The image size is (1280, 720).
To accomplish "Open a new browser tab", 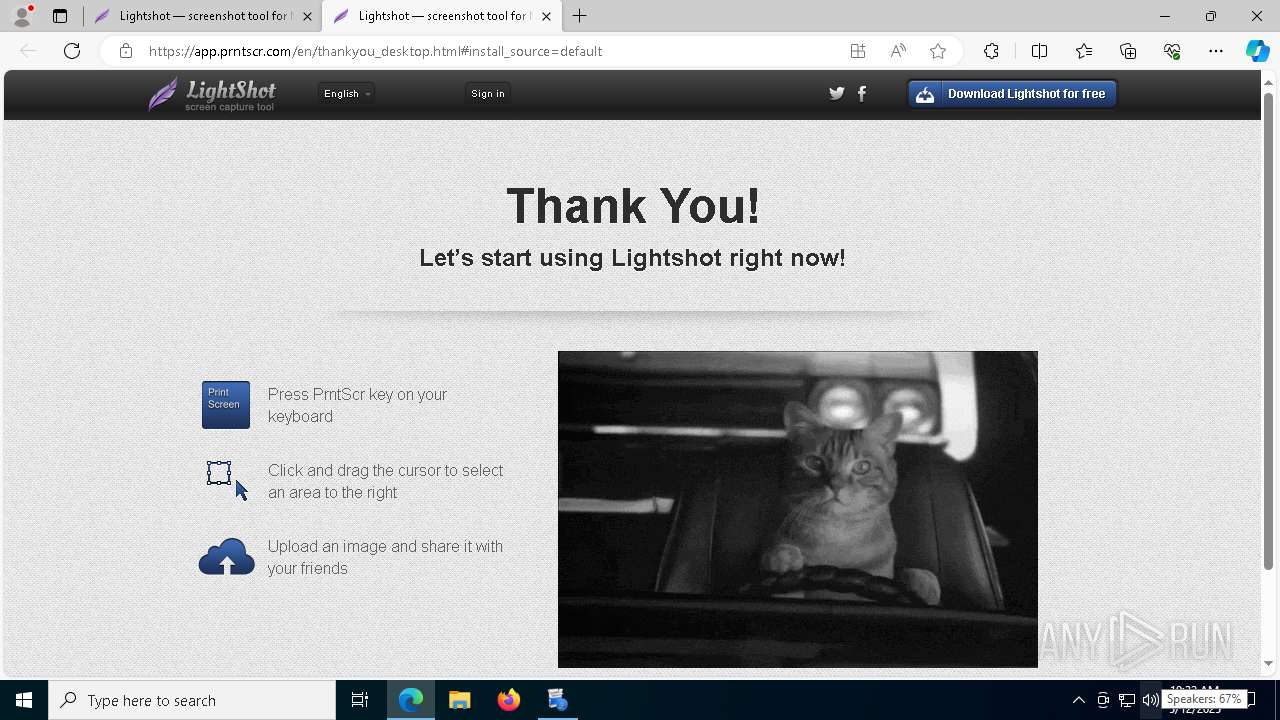I will 580,16.
